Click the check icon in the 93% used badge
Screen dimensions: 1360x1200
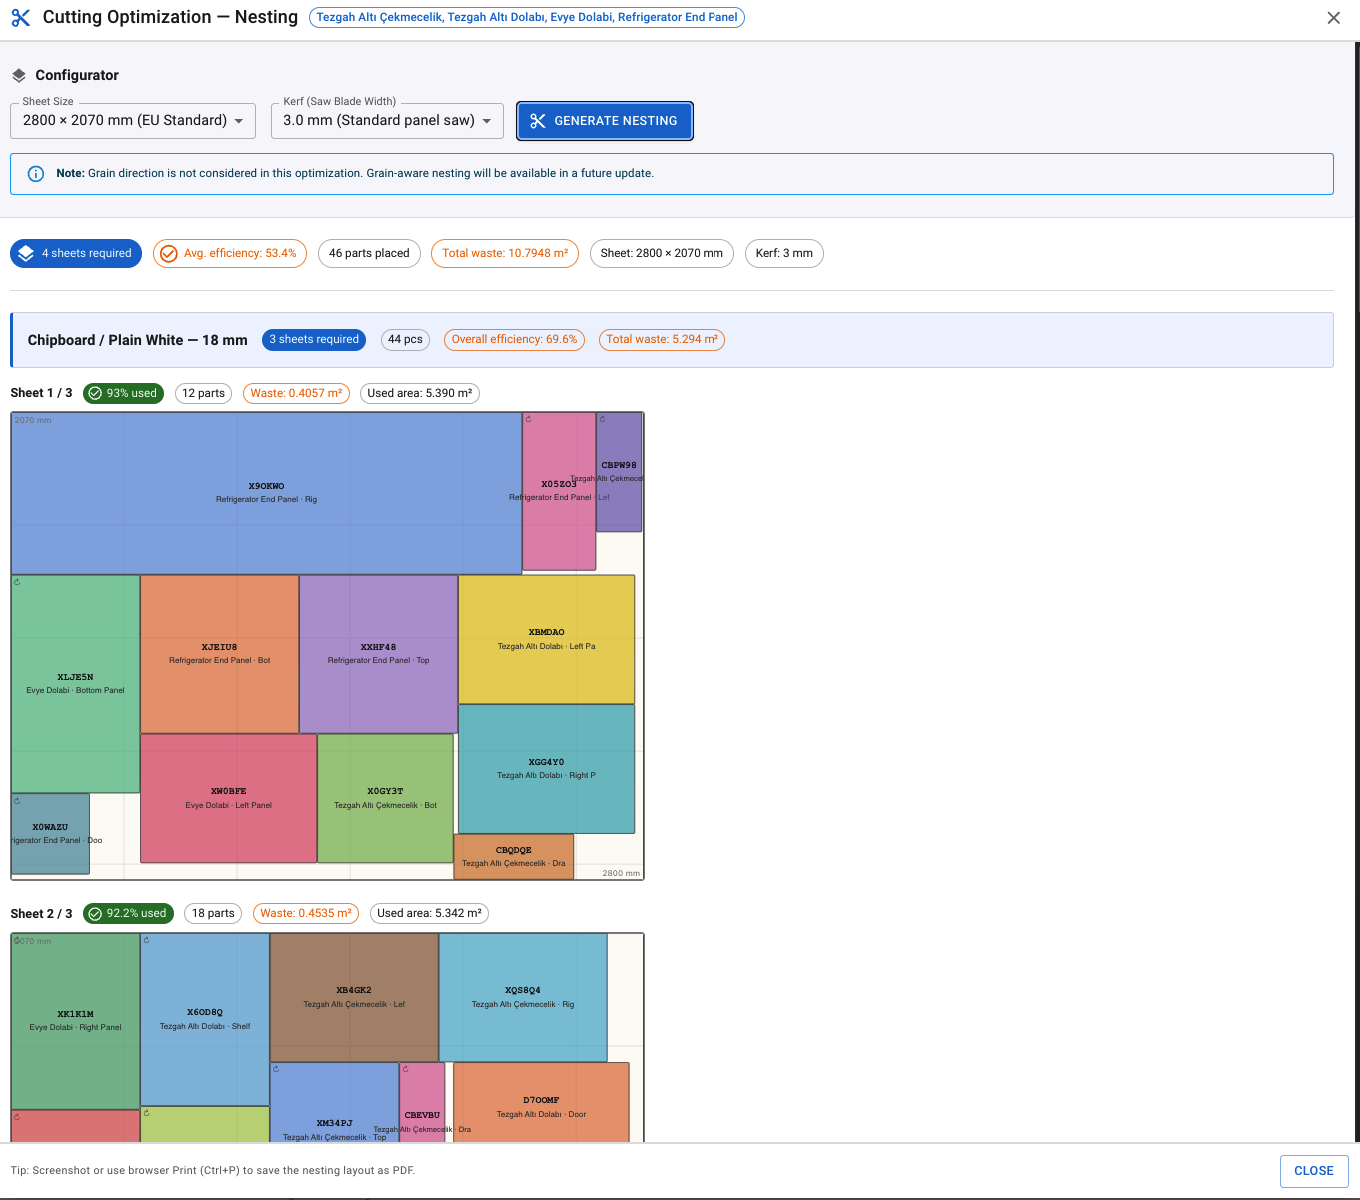(x=95, y=394)
